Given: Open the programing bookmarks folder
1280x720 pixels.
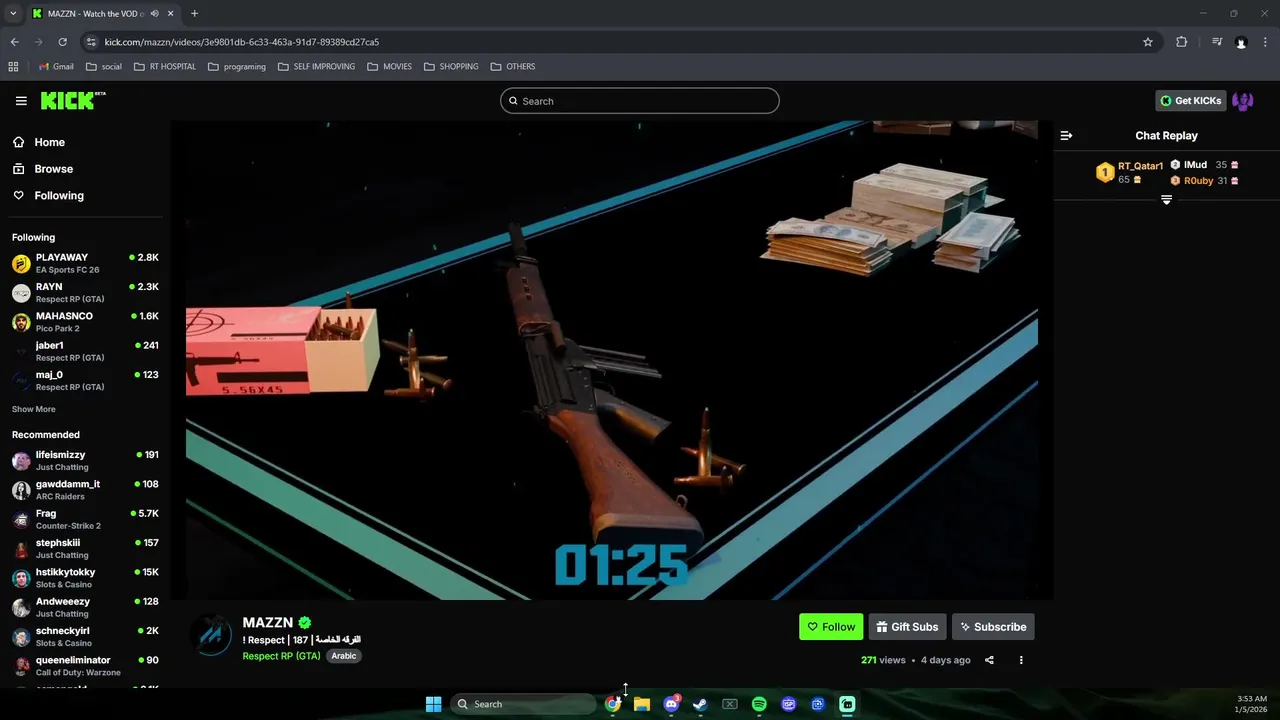Looking at the screenshot, I should coord(237,66).
